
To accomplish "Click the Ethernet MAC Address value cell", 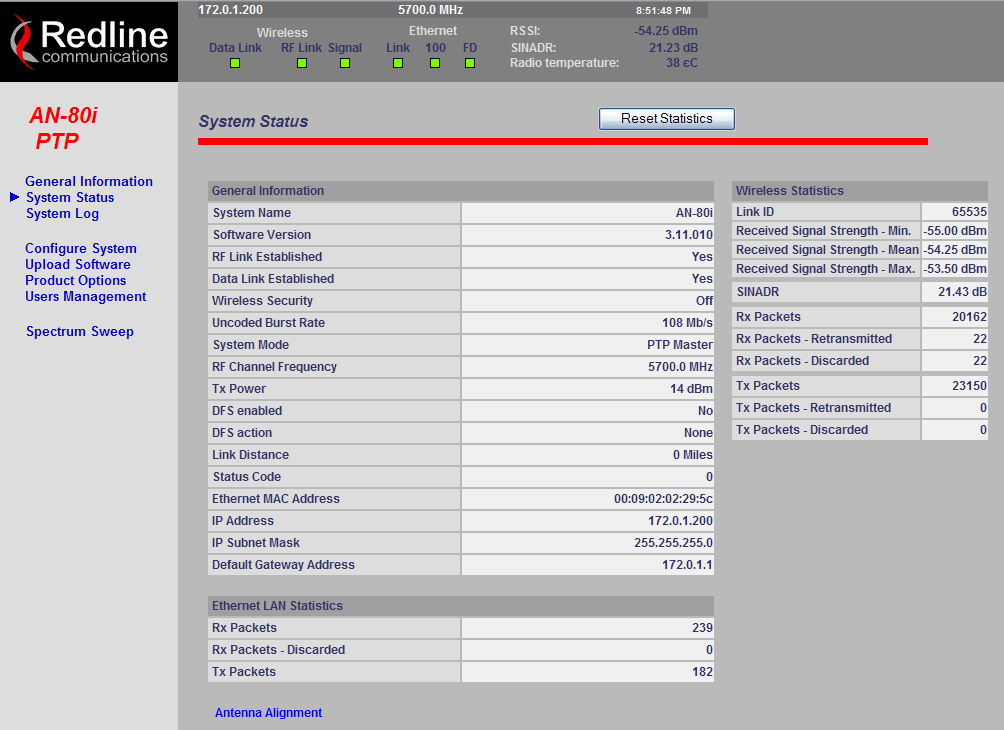I will [587, 499].
